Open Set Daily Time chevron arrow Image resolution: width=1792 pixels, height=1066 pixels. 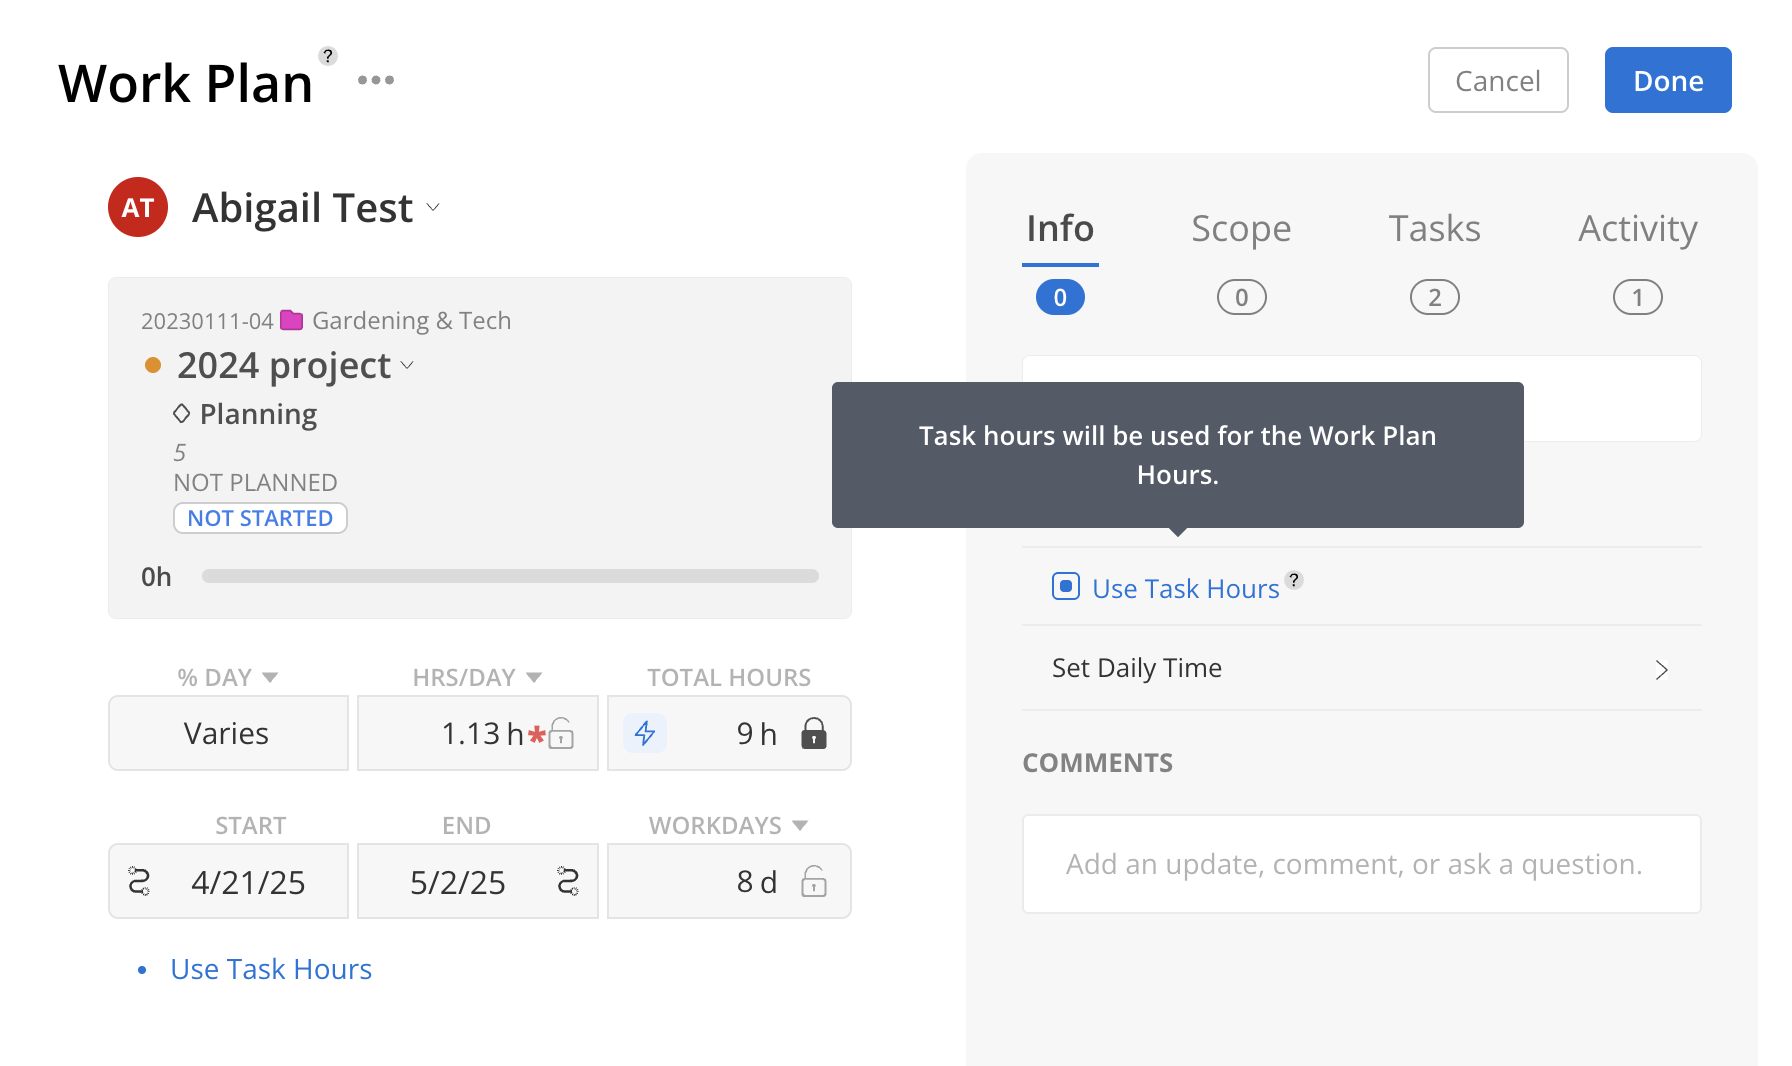click(1662, 670)
